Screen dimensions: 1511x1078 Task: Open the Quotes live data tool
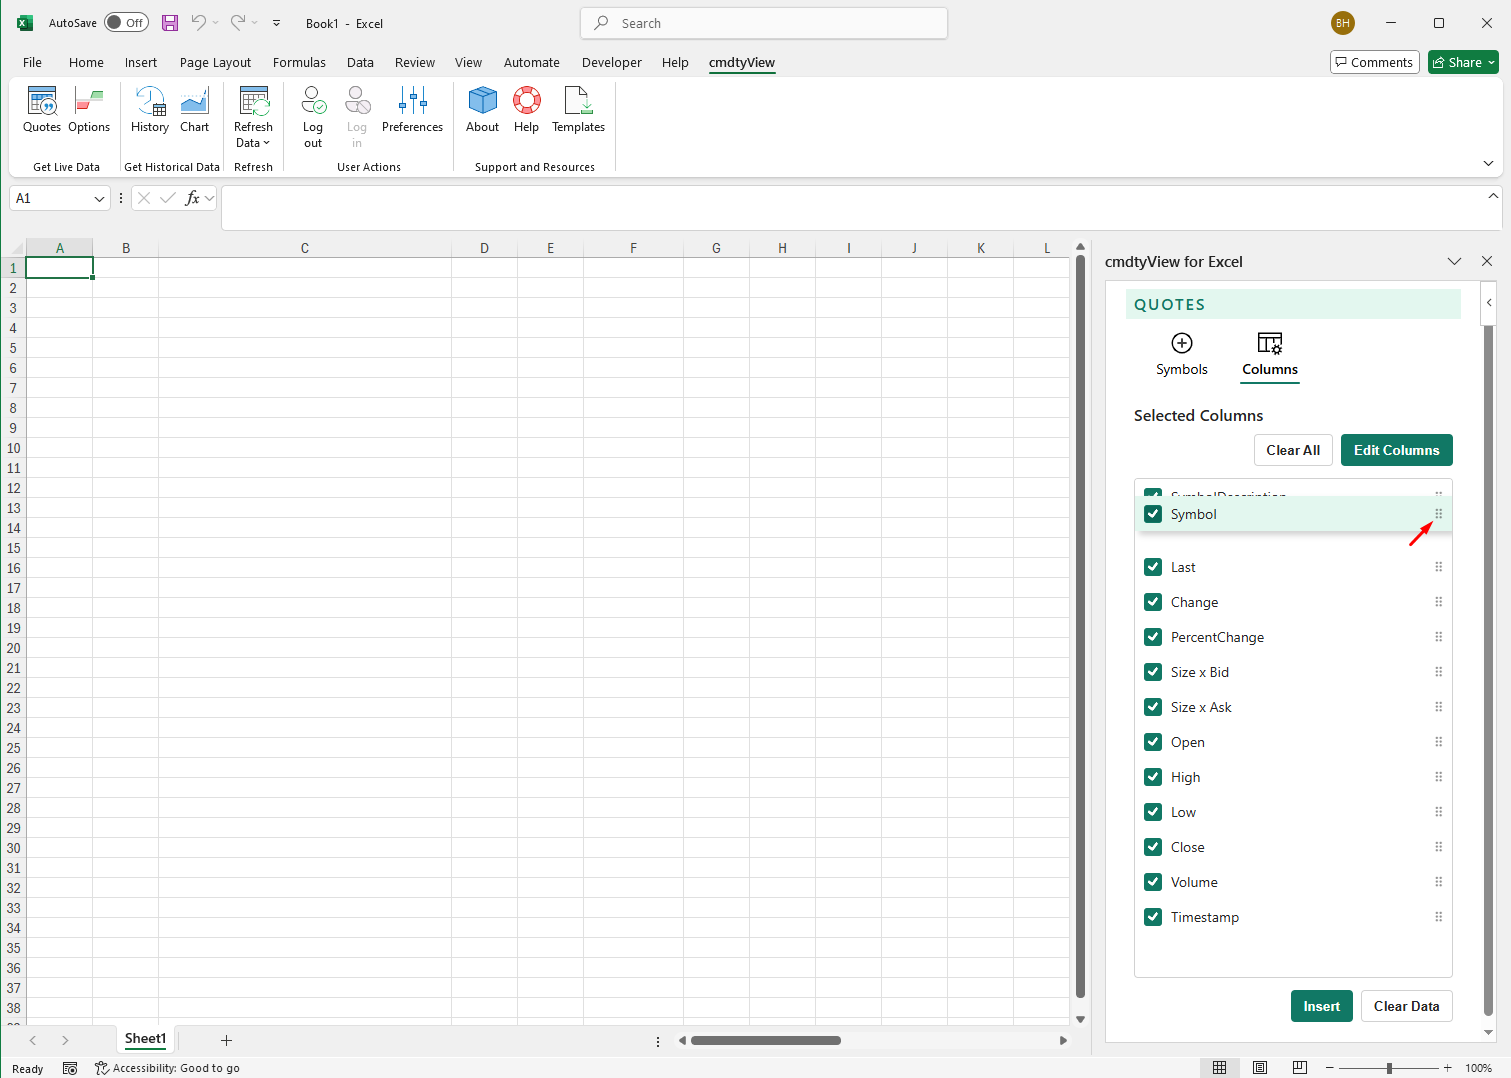[42, 109]
